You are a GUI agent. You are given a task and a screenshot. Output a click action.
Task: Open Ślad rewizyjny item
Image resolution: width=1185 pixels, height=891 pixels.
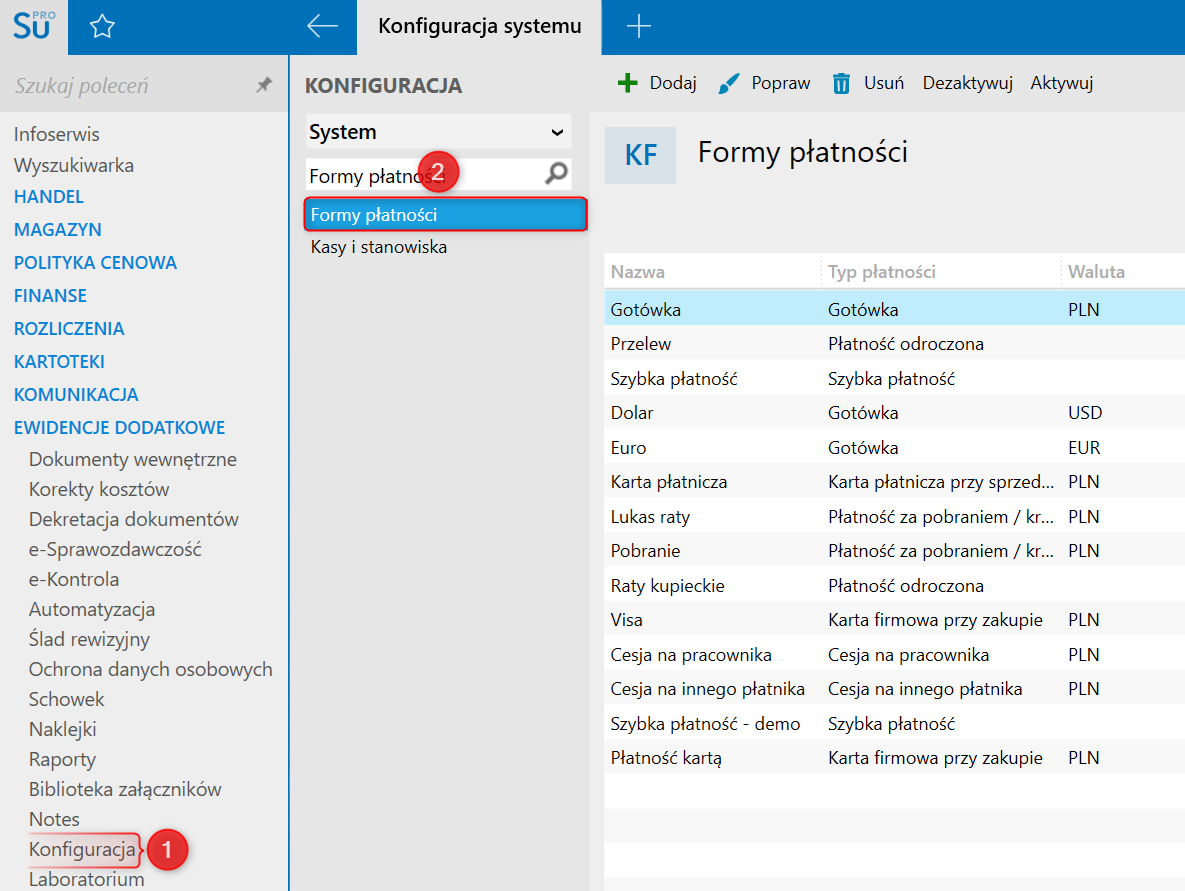[x=89, y=639]
